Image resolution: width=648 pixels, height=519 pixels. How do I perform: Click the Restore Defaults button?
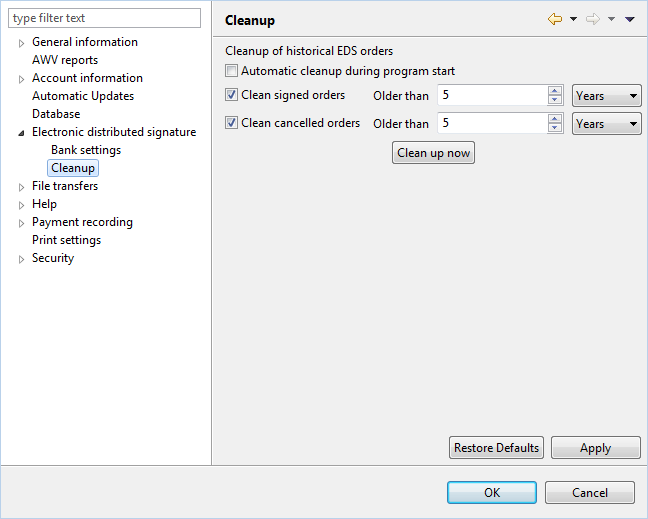click(496, 448)
